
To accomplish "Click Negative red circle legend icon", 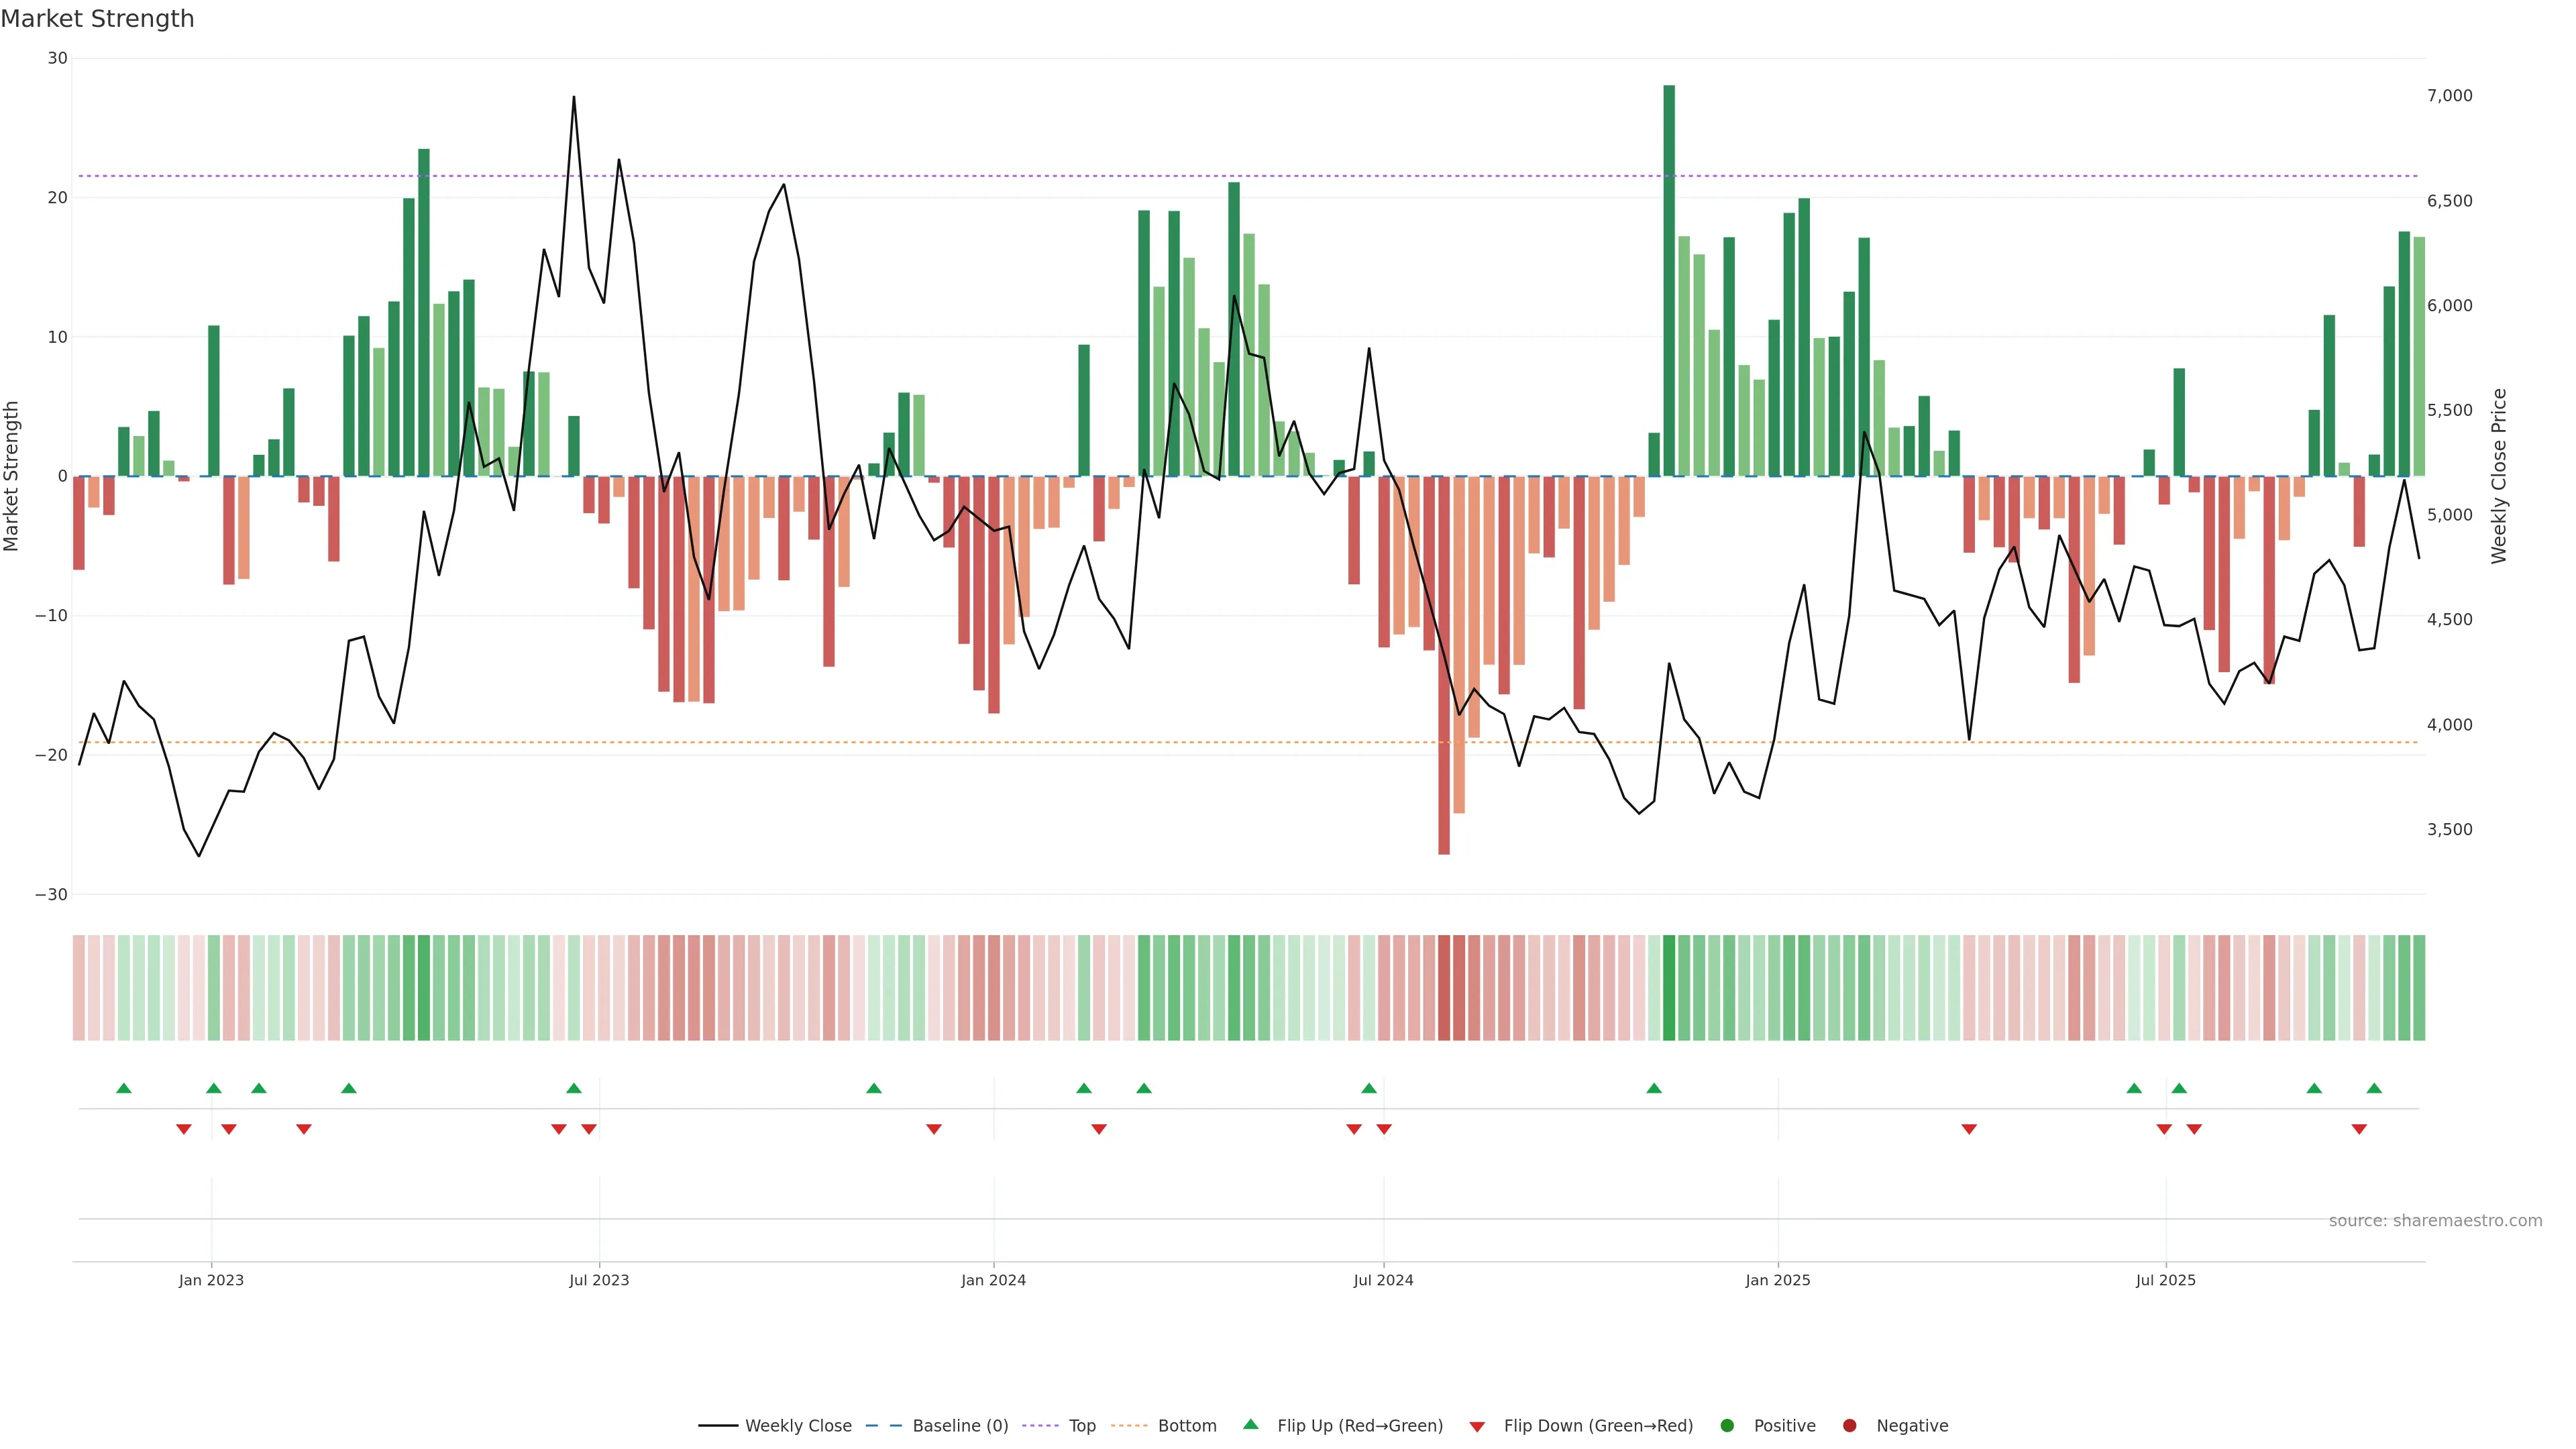I will coord(1849,1426).
